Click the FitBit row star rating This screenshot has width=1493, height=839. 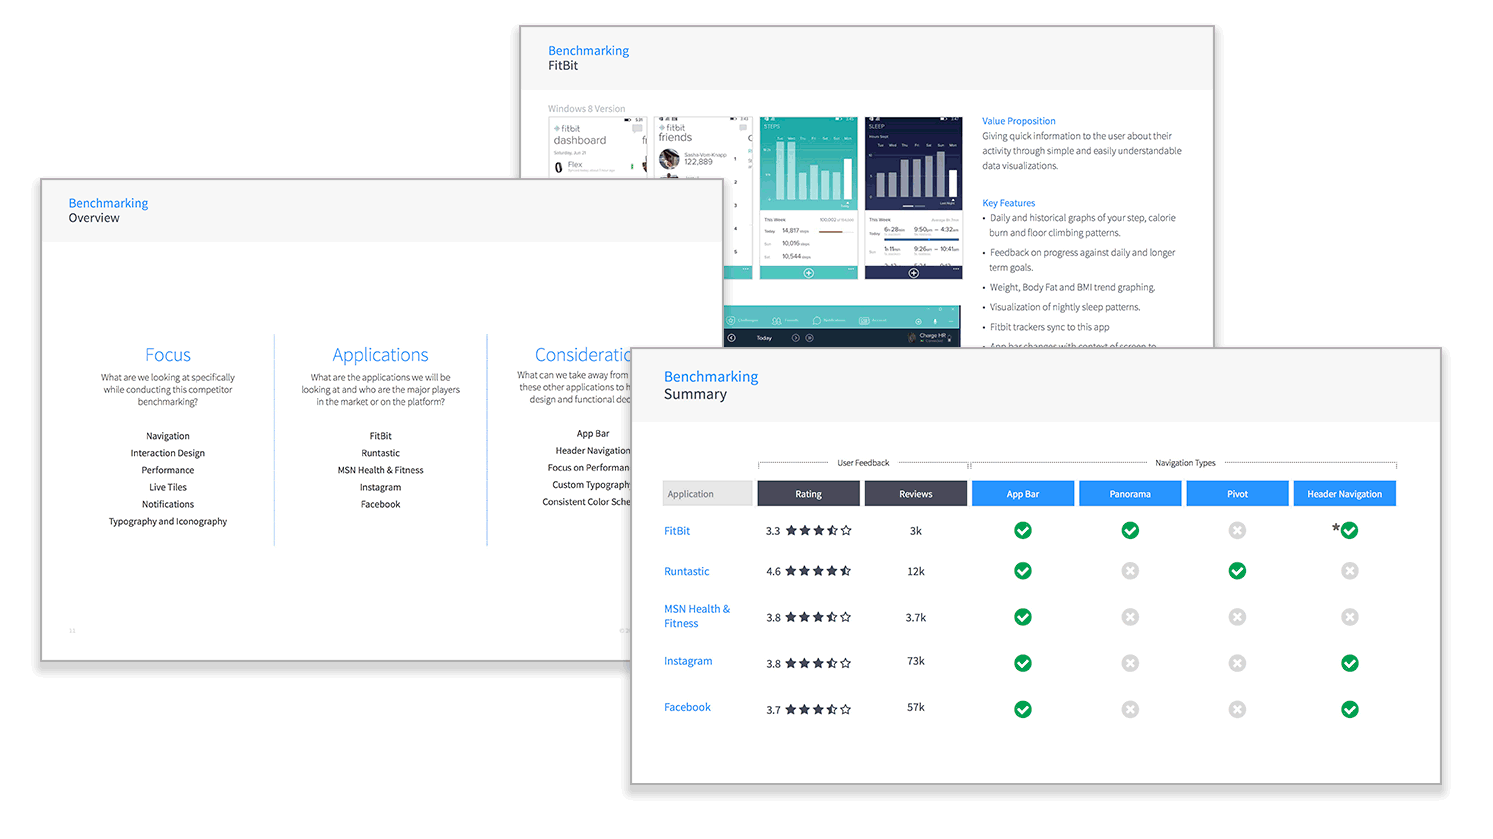pos(818,531)
